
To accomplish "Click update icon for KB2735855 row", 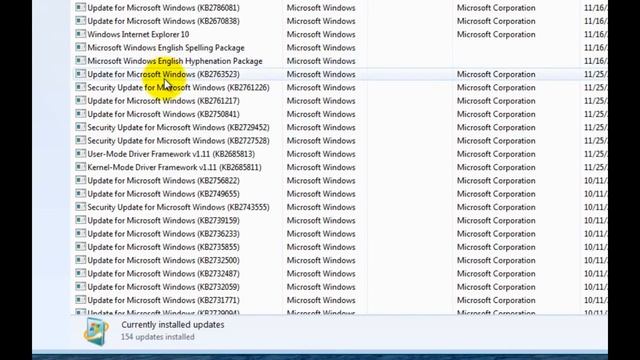I will [80, 247].
